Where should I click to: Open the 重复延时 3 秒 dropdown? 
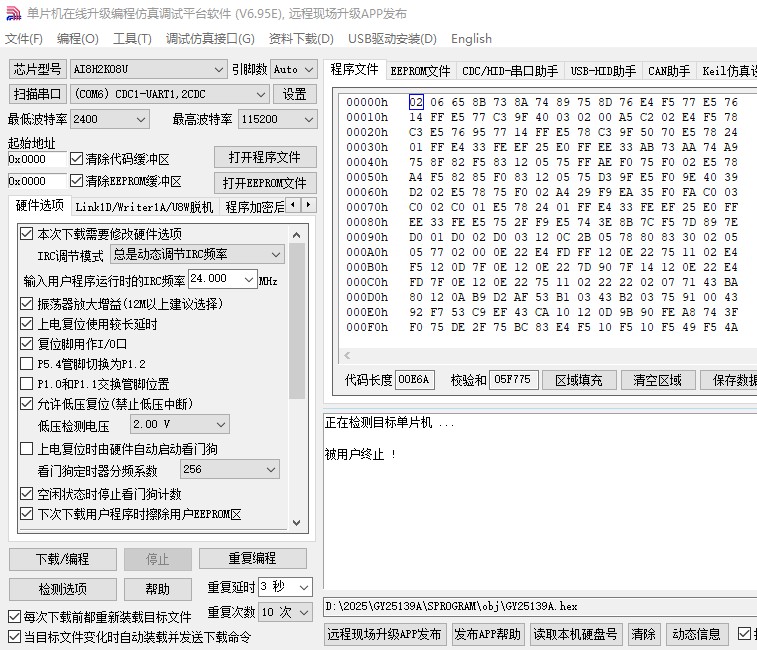click(304, 587)
